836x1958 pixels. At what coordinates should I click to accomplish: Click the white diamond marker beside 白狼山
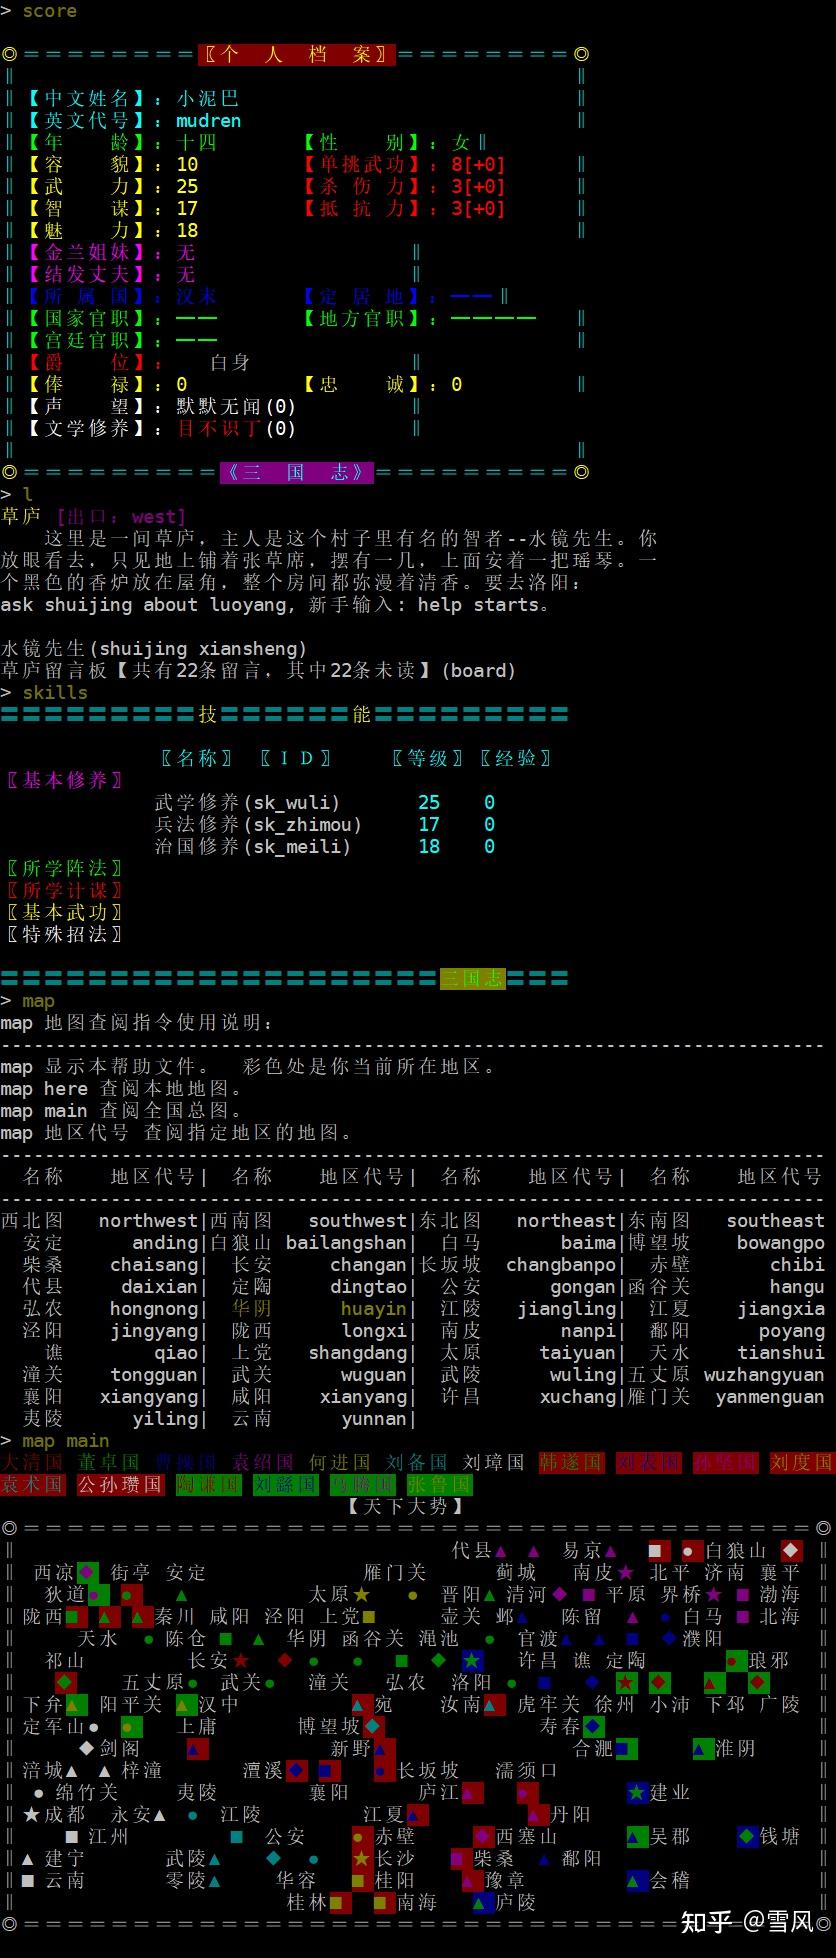(792, 1550)
